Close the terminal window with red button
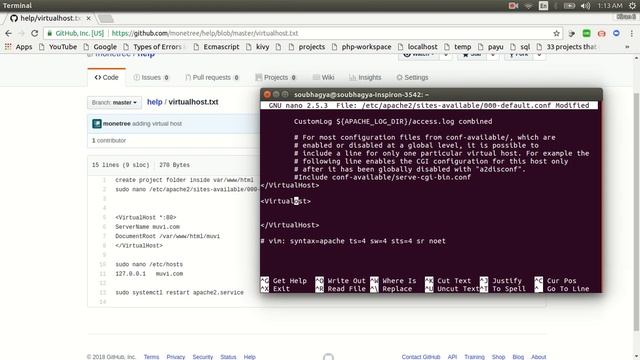This screenshot has height=360, width=640. tap(267, 94)
